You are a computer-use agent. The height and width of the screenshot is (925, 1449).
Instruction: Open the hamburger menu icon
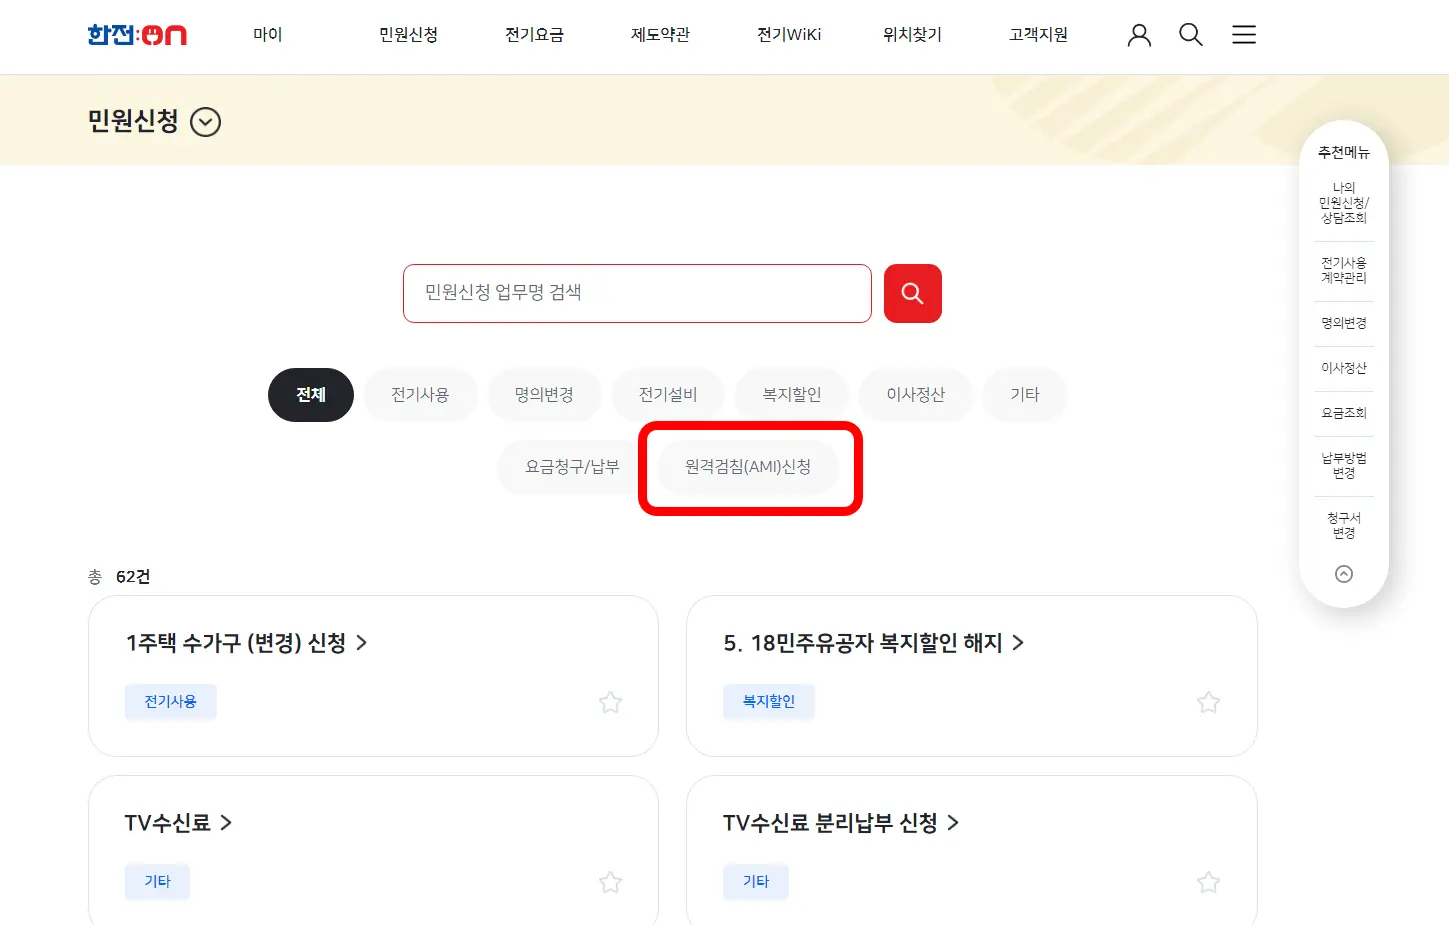[1243, 34]
